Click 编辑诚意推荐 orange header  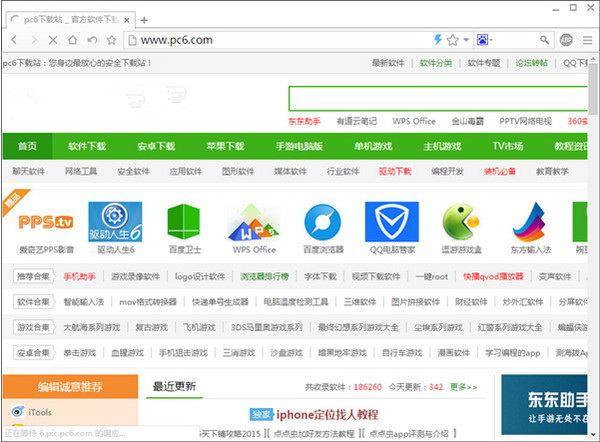70,387
